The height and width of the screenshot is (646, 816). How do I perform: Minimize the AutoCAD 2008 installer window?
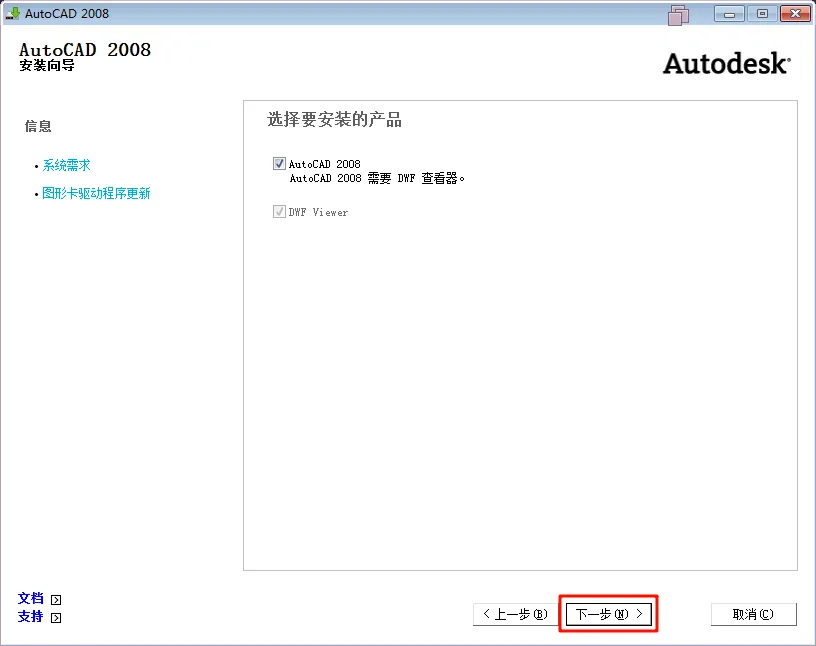click(730, 14)
